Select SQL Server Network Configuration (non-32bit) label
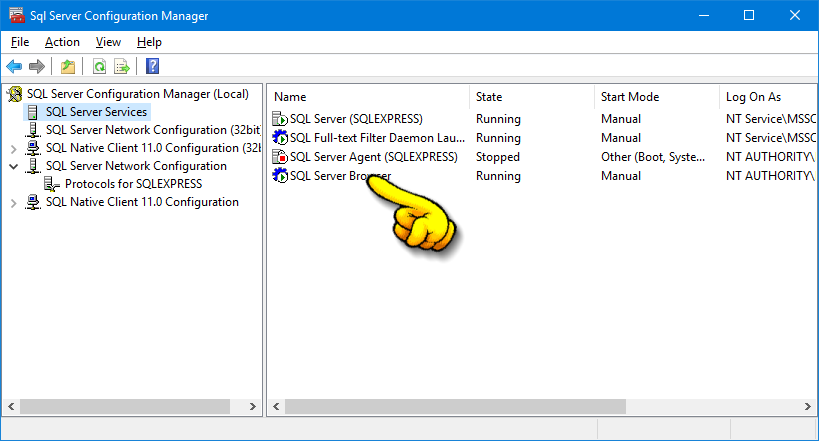This screenshot has width=819, height=441. [136, 166]
